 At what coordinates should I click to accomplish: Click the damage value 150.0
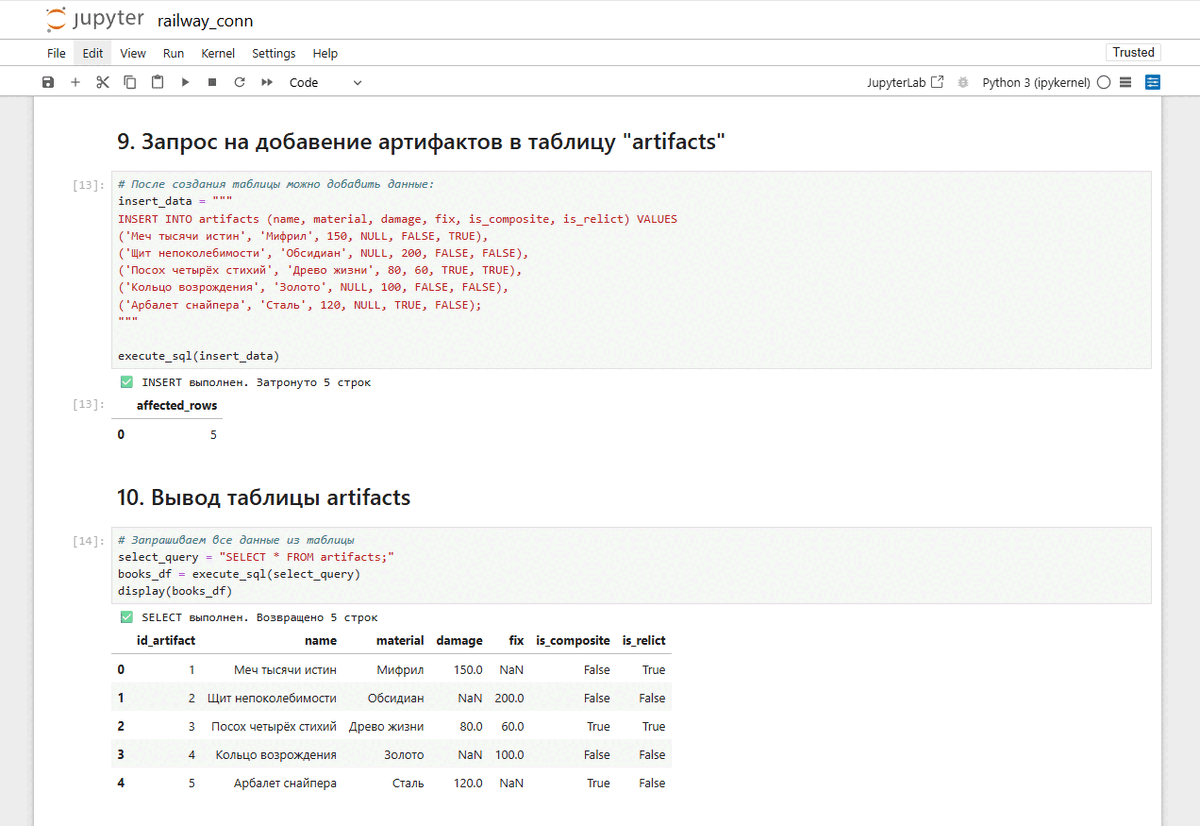468,670
